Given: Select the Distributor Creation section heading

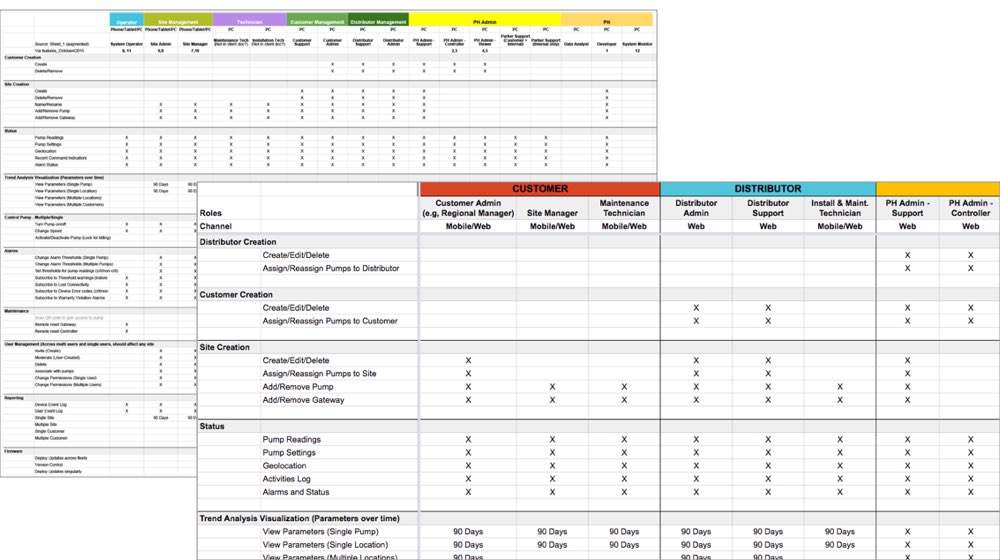Looking at the screenshot, I should point(238,242).
